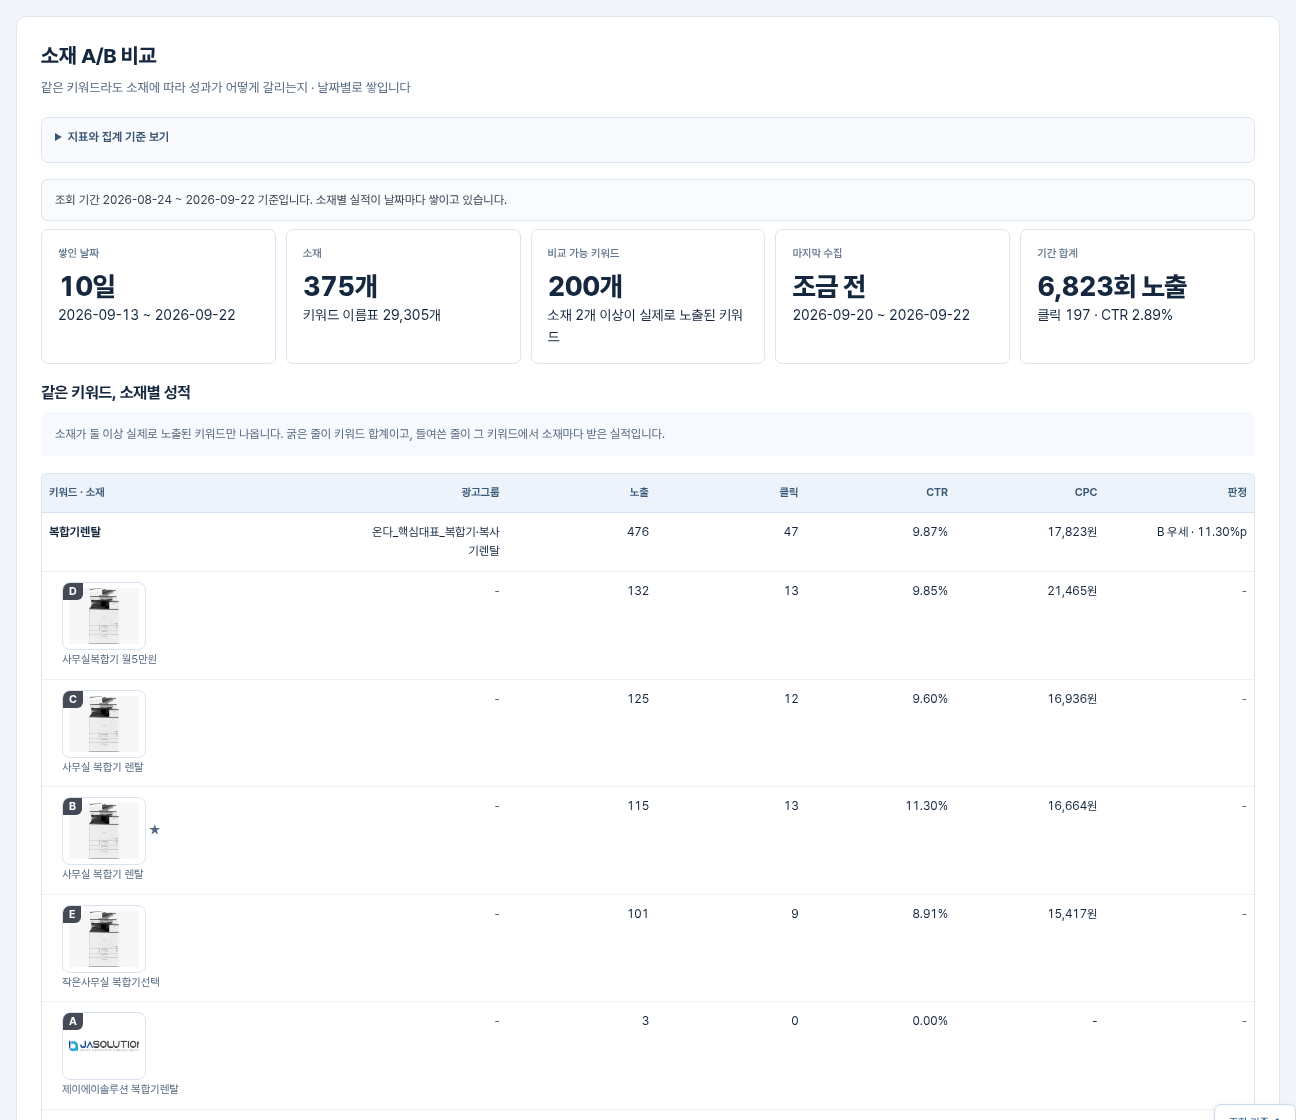Open creative C printer thumbnail

coord(104,724)
